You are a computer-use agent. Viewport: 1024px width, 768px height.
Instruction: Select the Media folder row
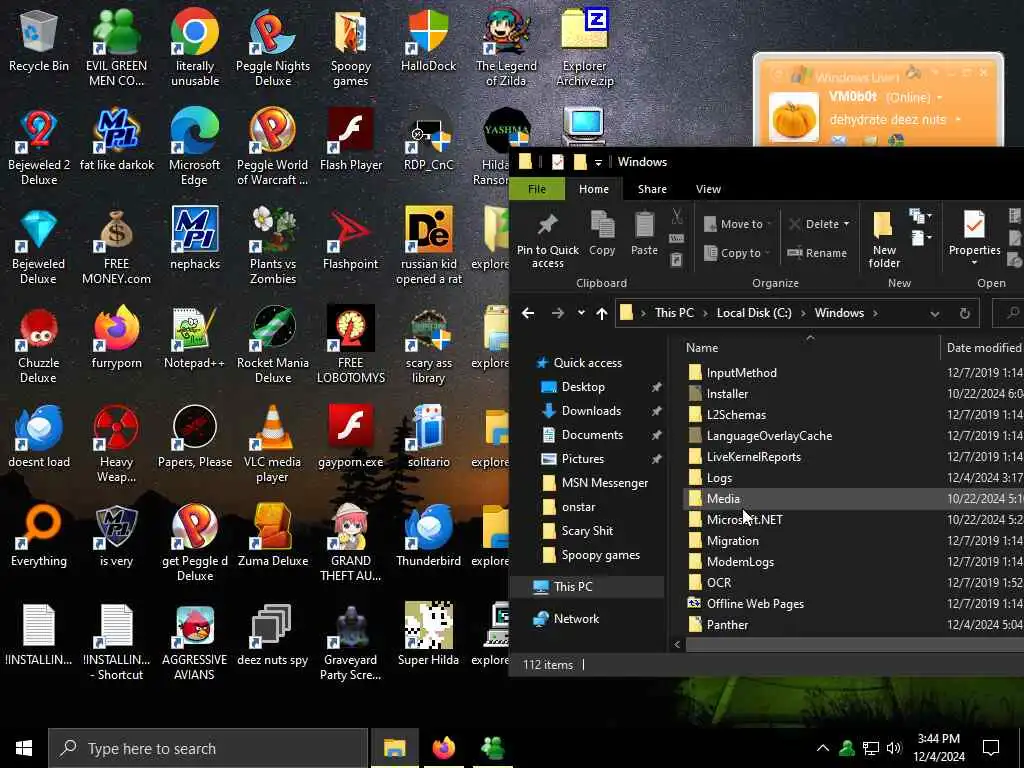pos(852,499)
